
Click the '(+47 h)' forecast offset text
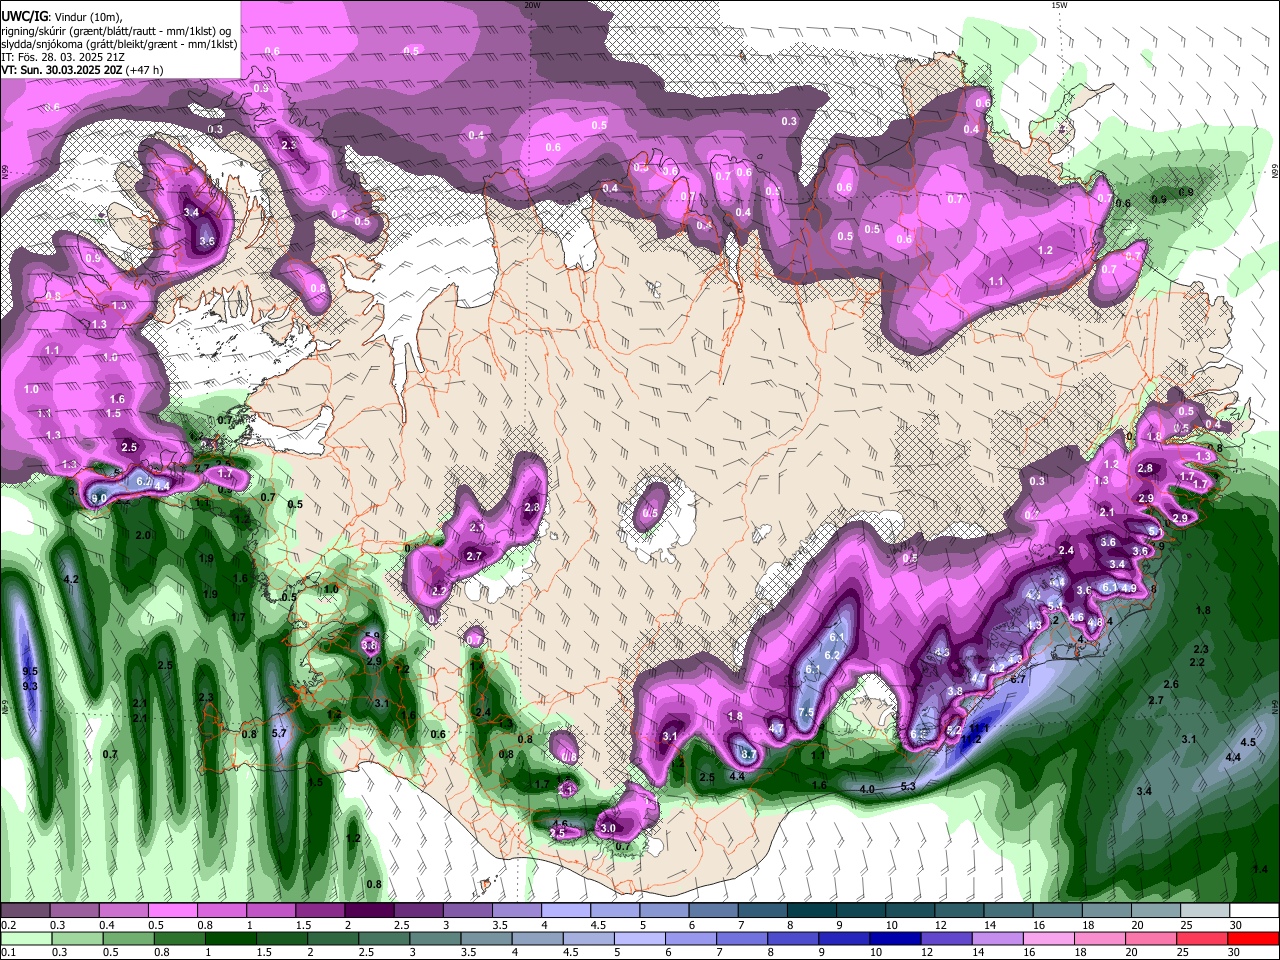coord(145,70)
